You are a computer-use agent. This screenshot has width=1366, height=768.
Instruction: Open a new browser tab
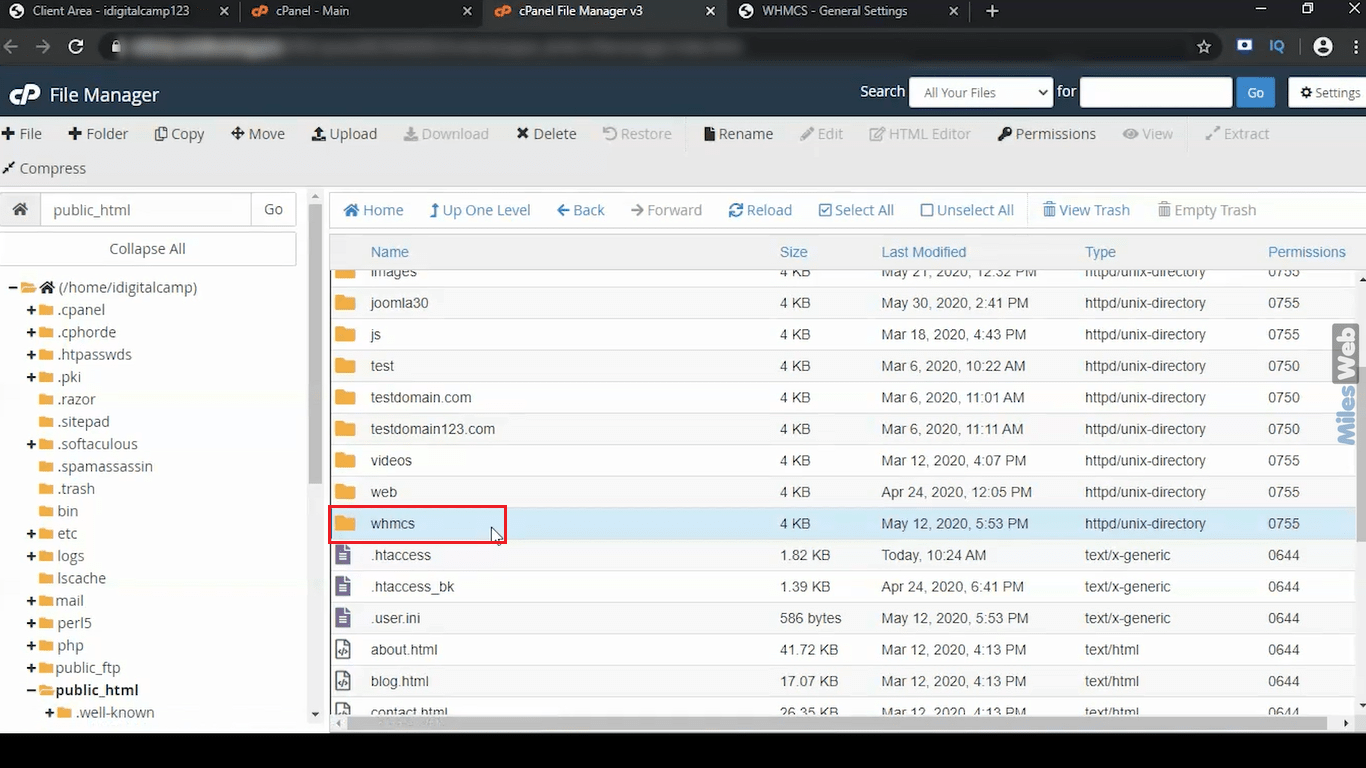(x=992, y=11)
